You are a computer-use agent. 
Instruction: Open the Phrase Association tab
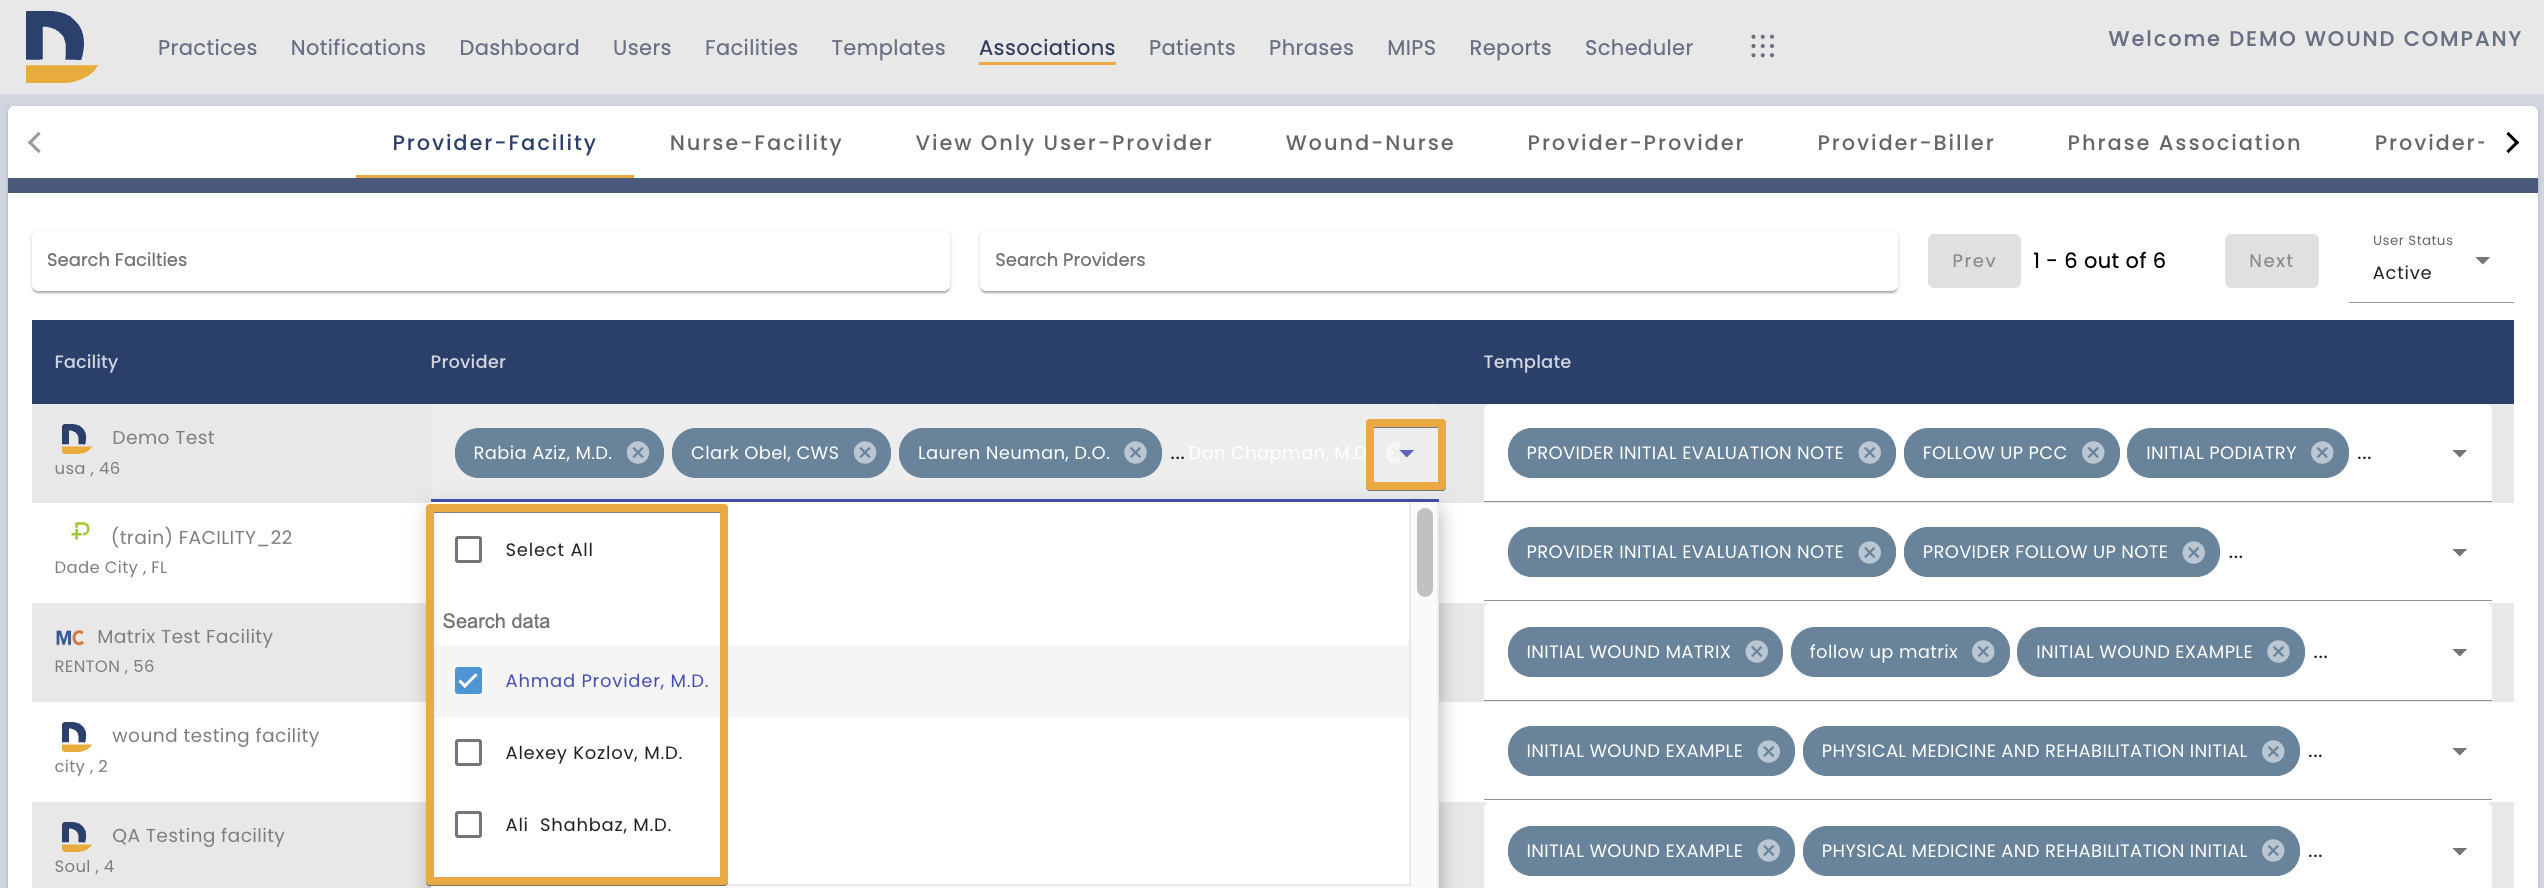point(2185,143)
